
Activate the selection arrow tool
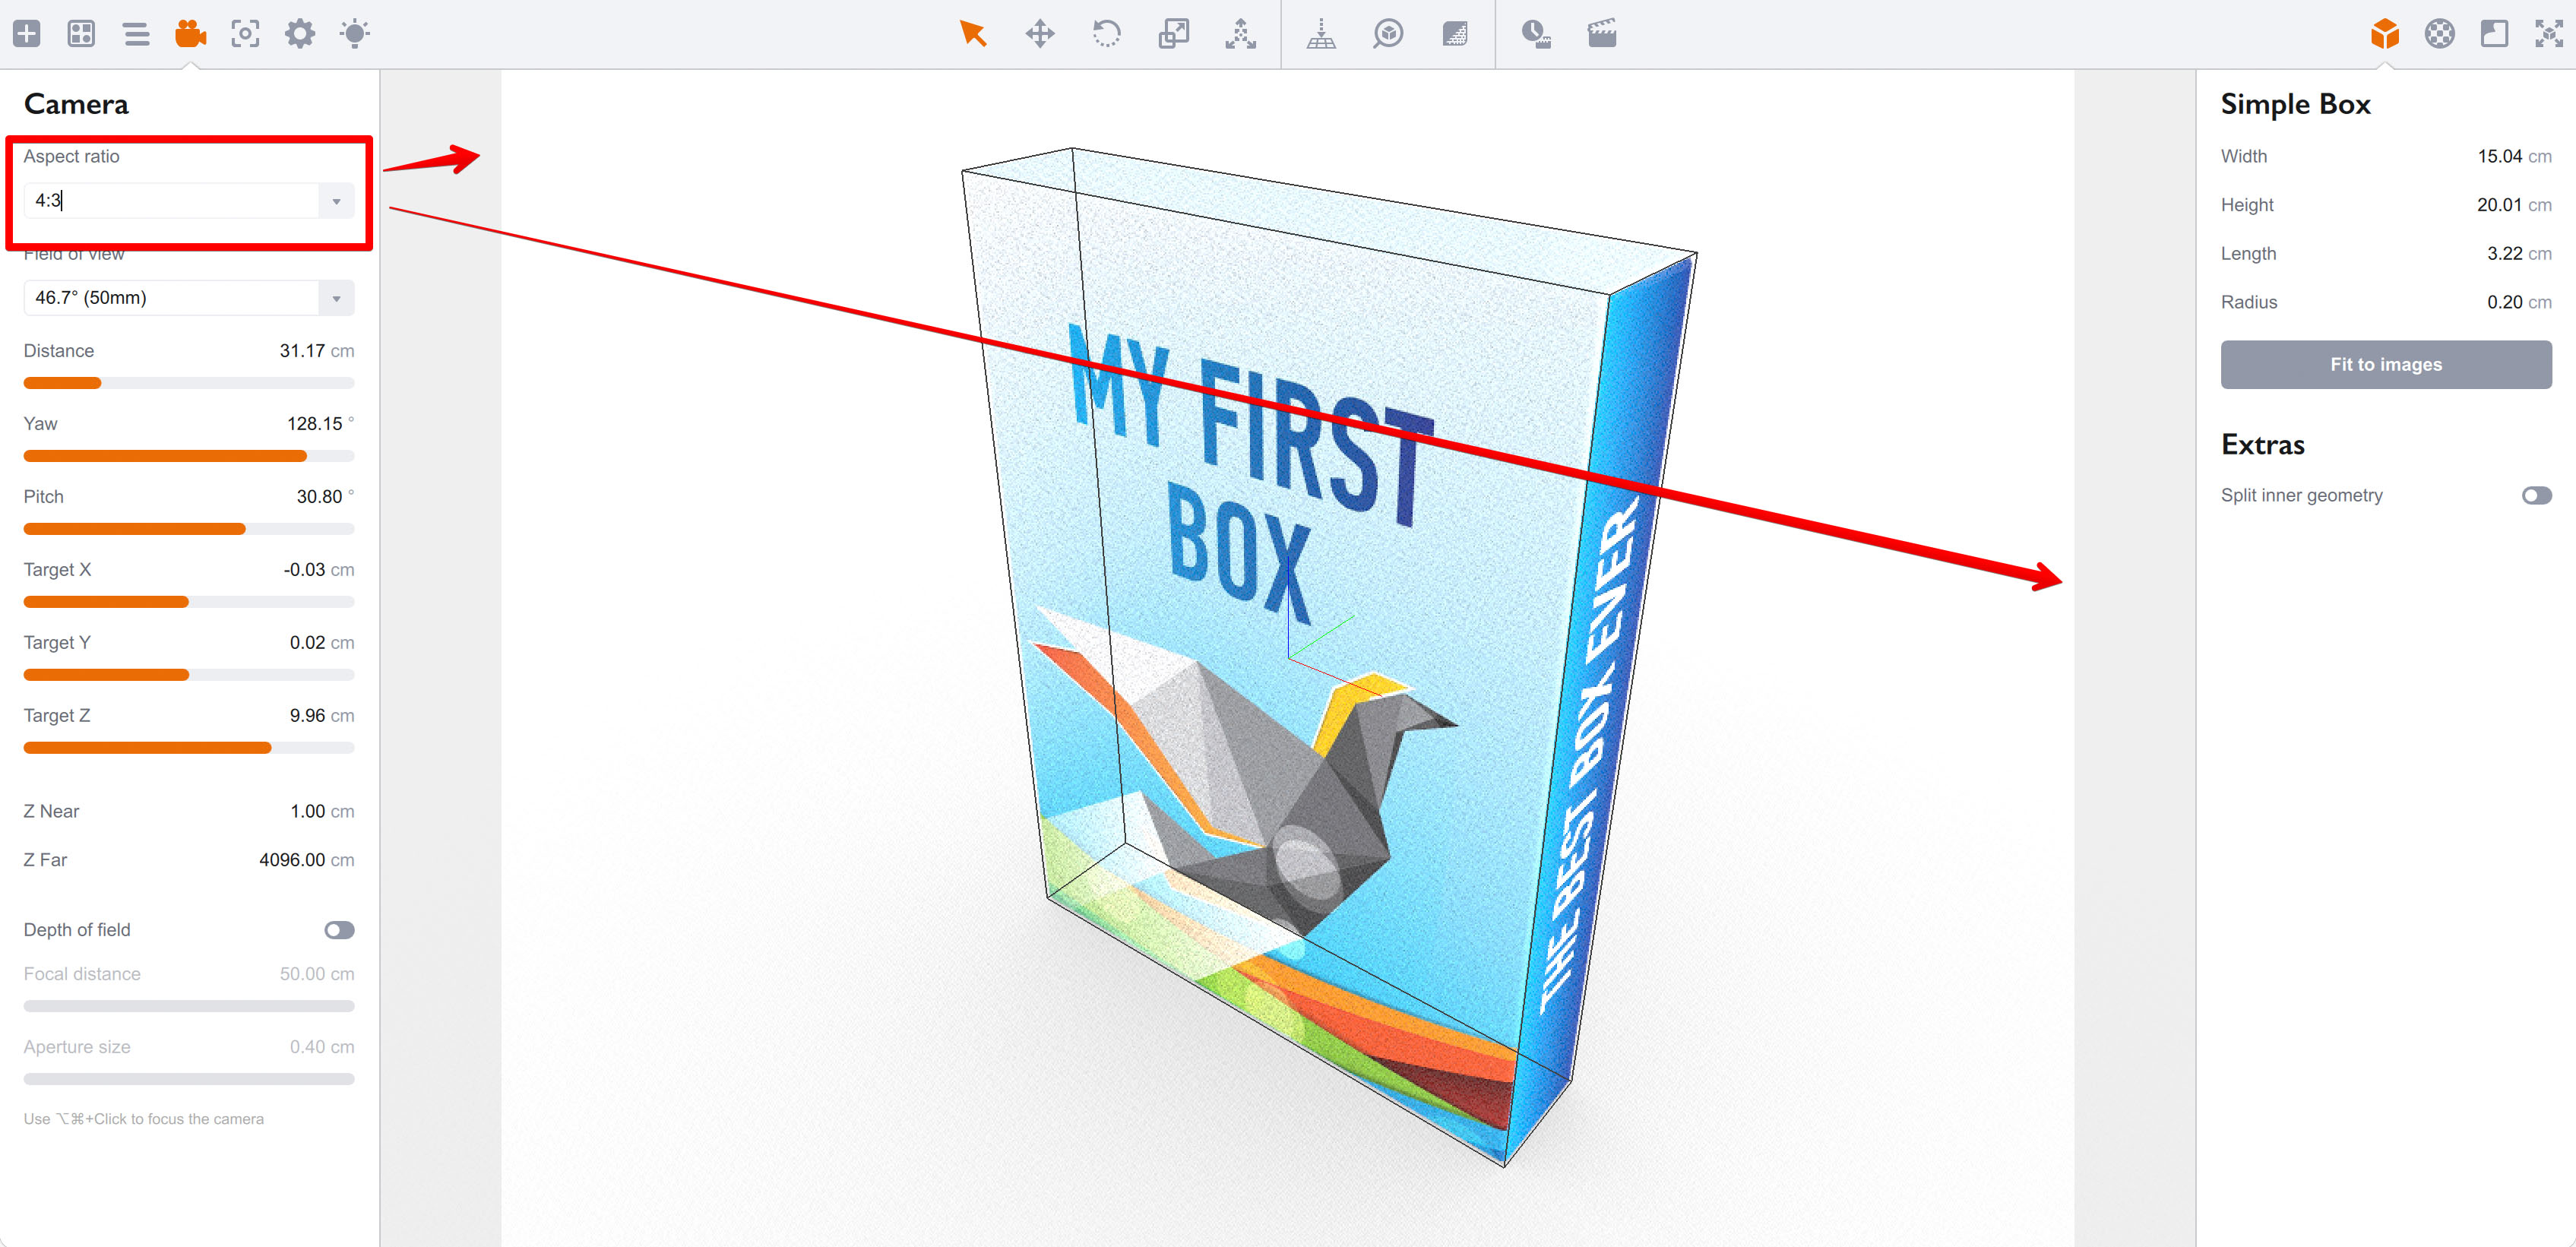click(973, 34)
